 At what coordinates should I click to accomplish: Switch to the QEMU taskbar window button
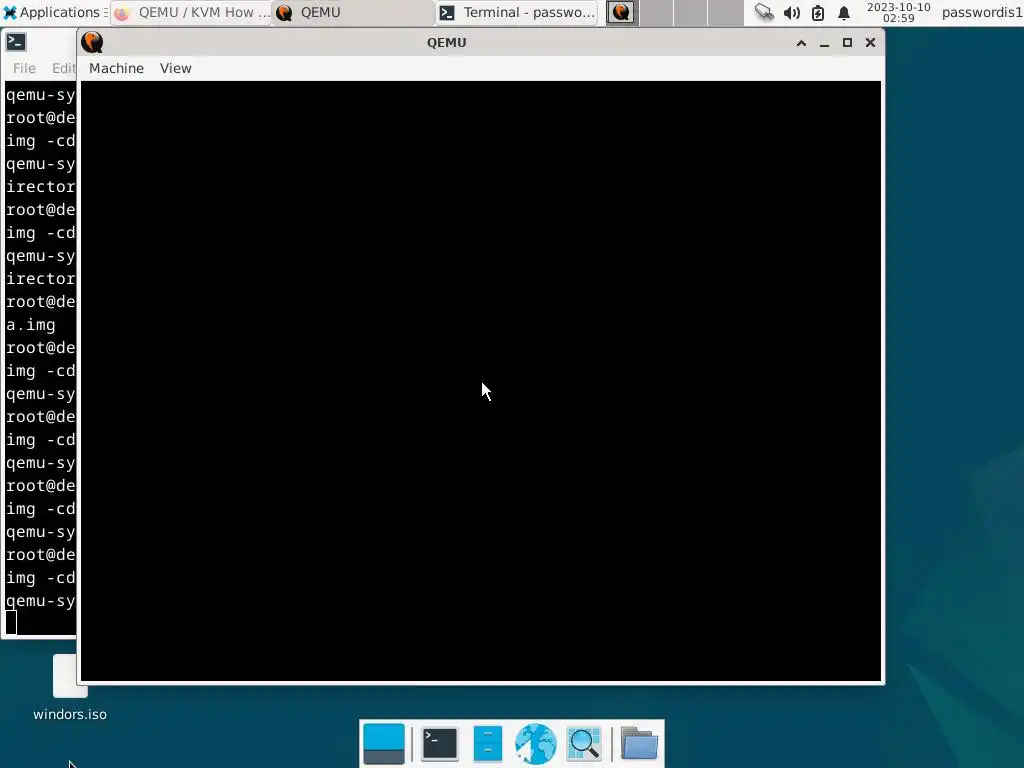[353, 12]
